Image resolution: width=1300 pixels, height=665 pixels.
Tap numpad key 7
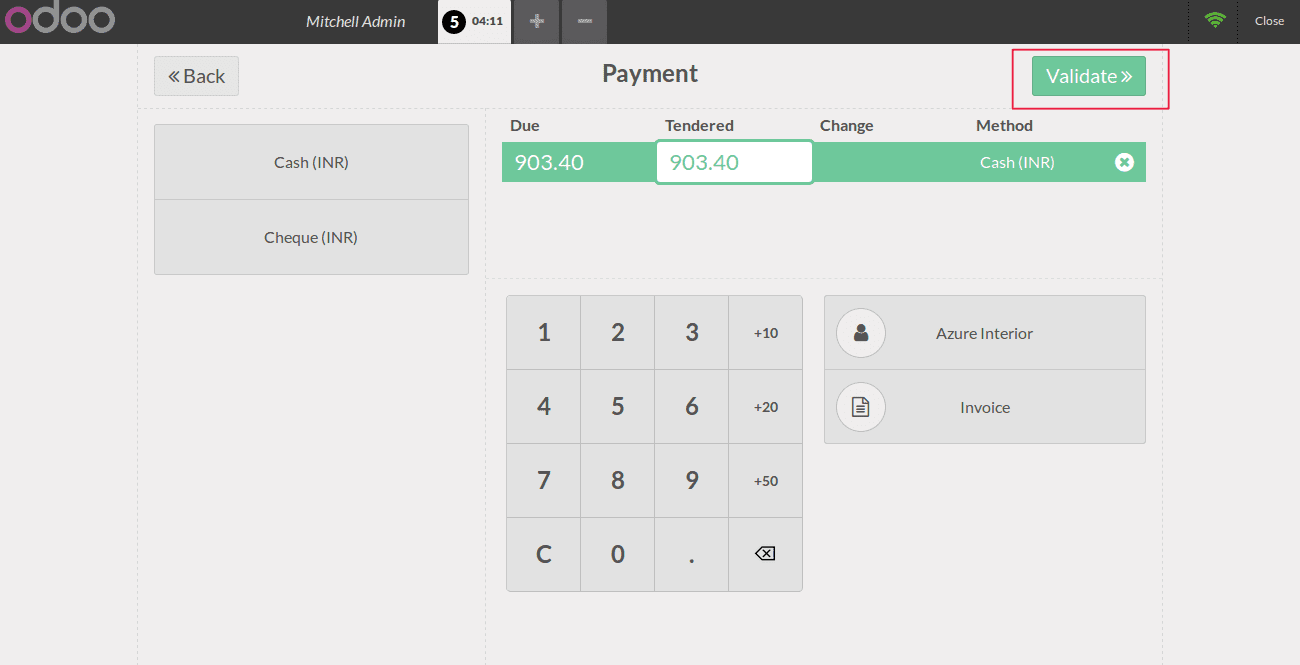coord(544,481)
